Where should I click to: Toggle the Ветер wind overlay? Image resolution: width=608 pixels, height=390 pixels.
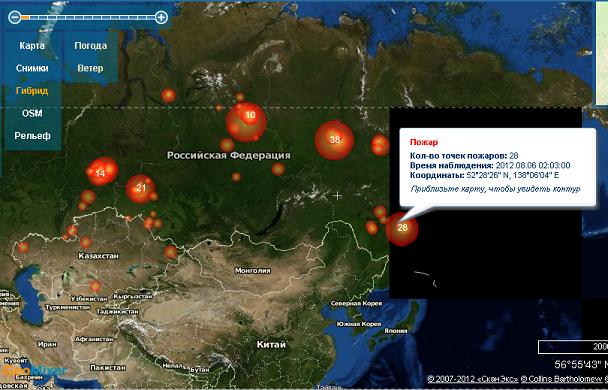[x=90, y=68]
